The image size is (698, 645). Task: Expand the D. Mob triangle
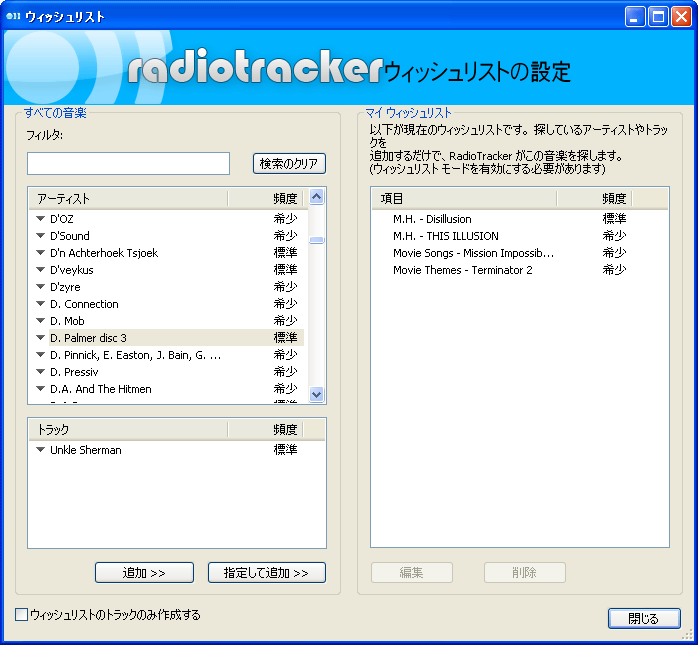tap(41, 320)
